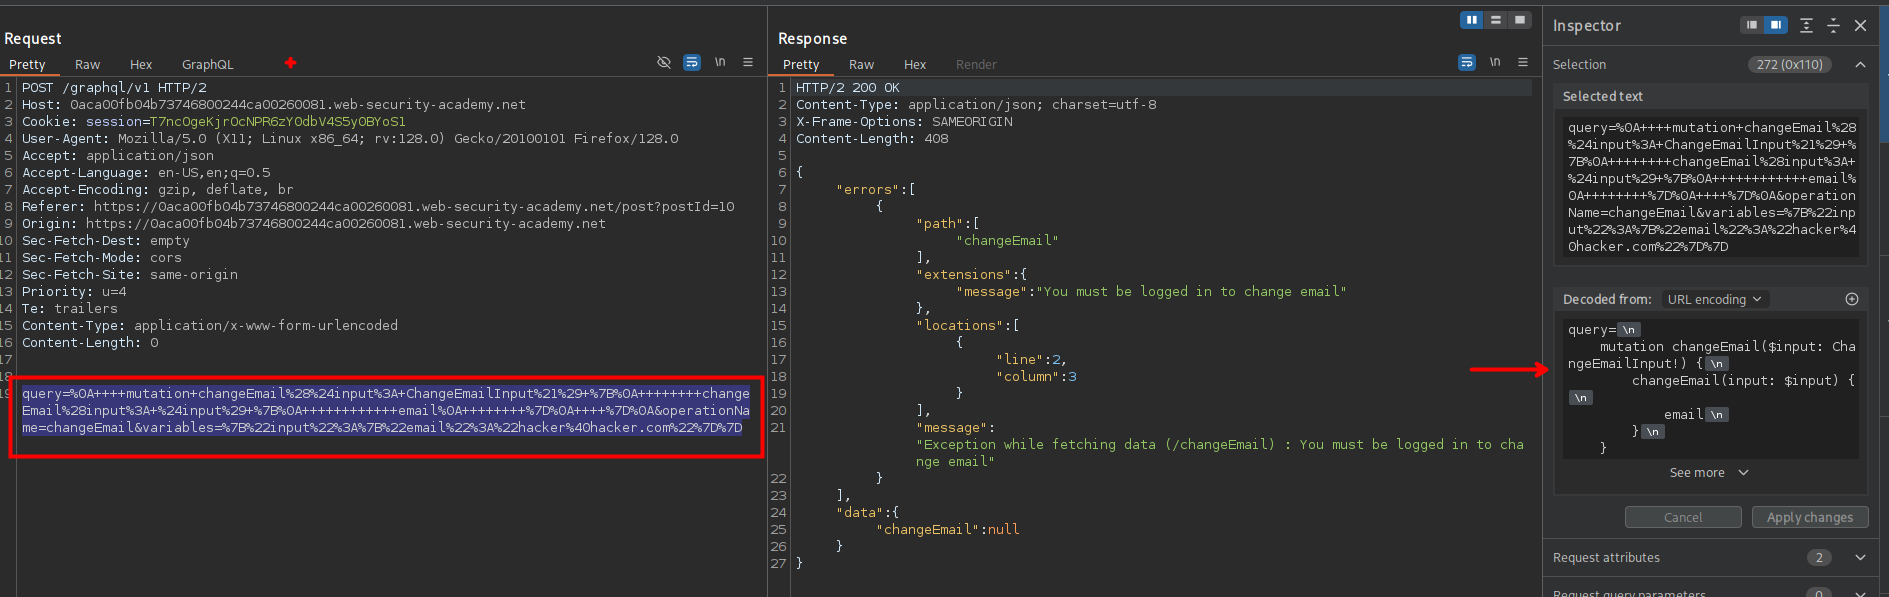
Task: Switch to top-bottom stacked layout view
Action: pos(1496,20)
